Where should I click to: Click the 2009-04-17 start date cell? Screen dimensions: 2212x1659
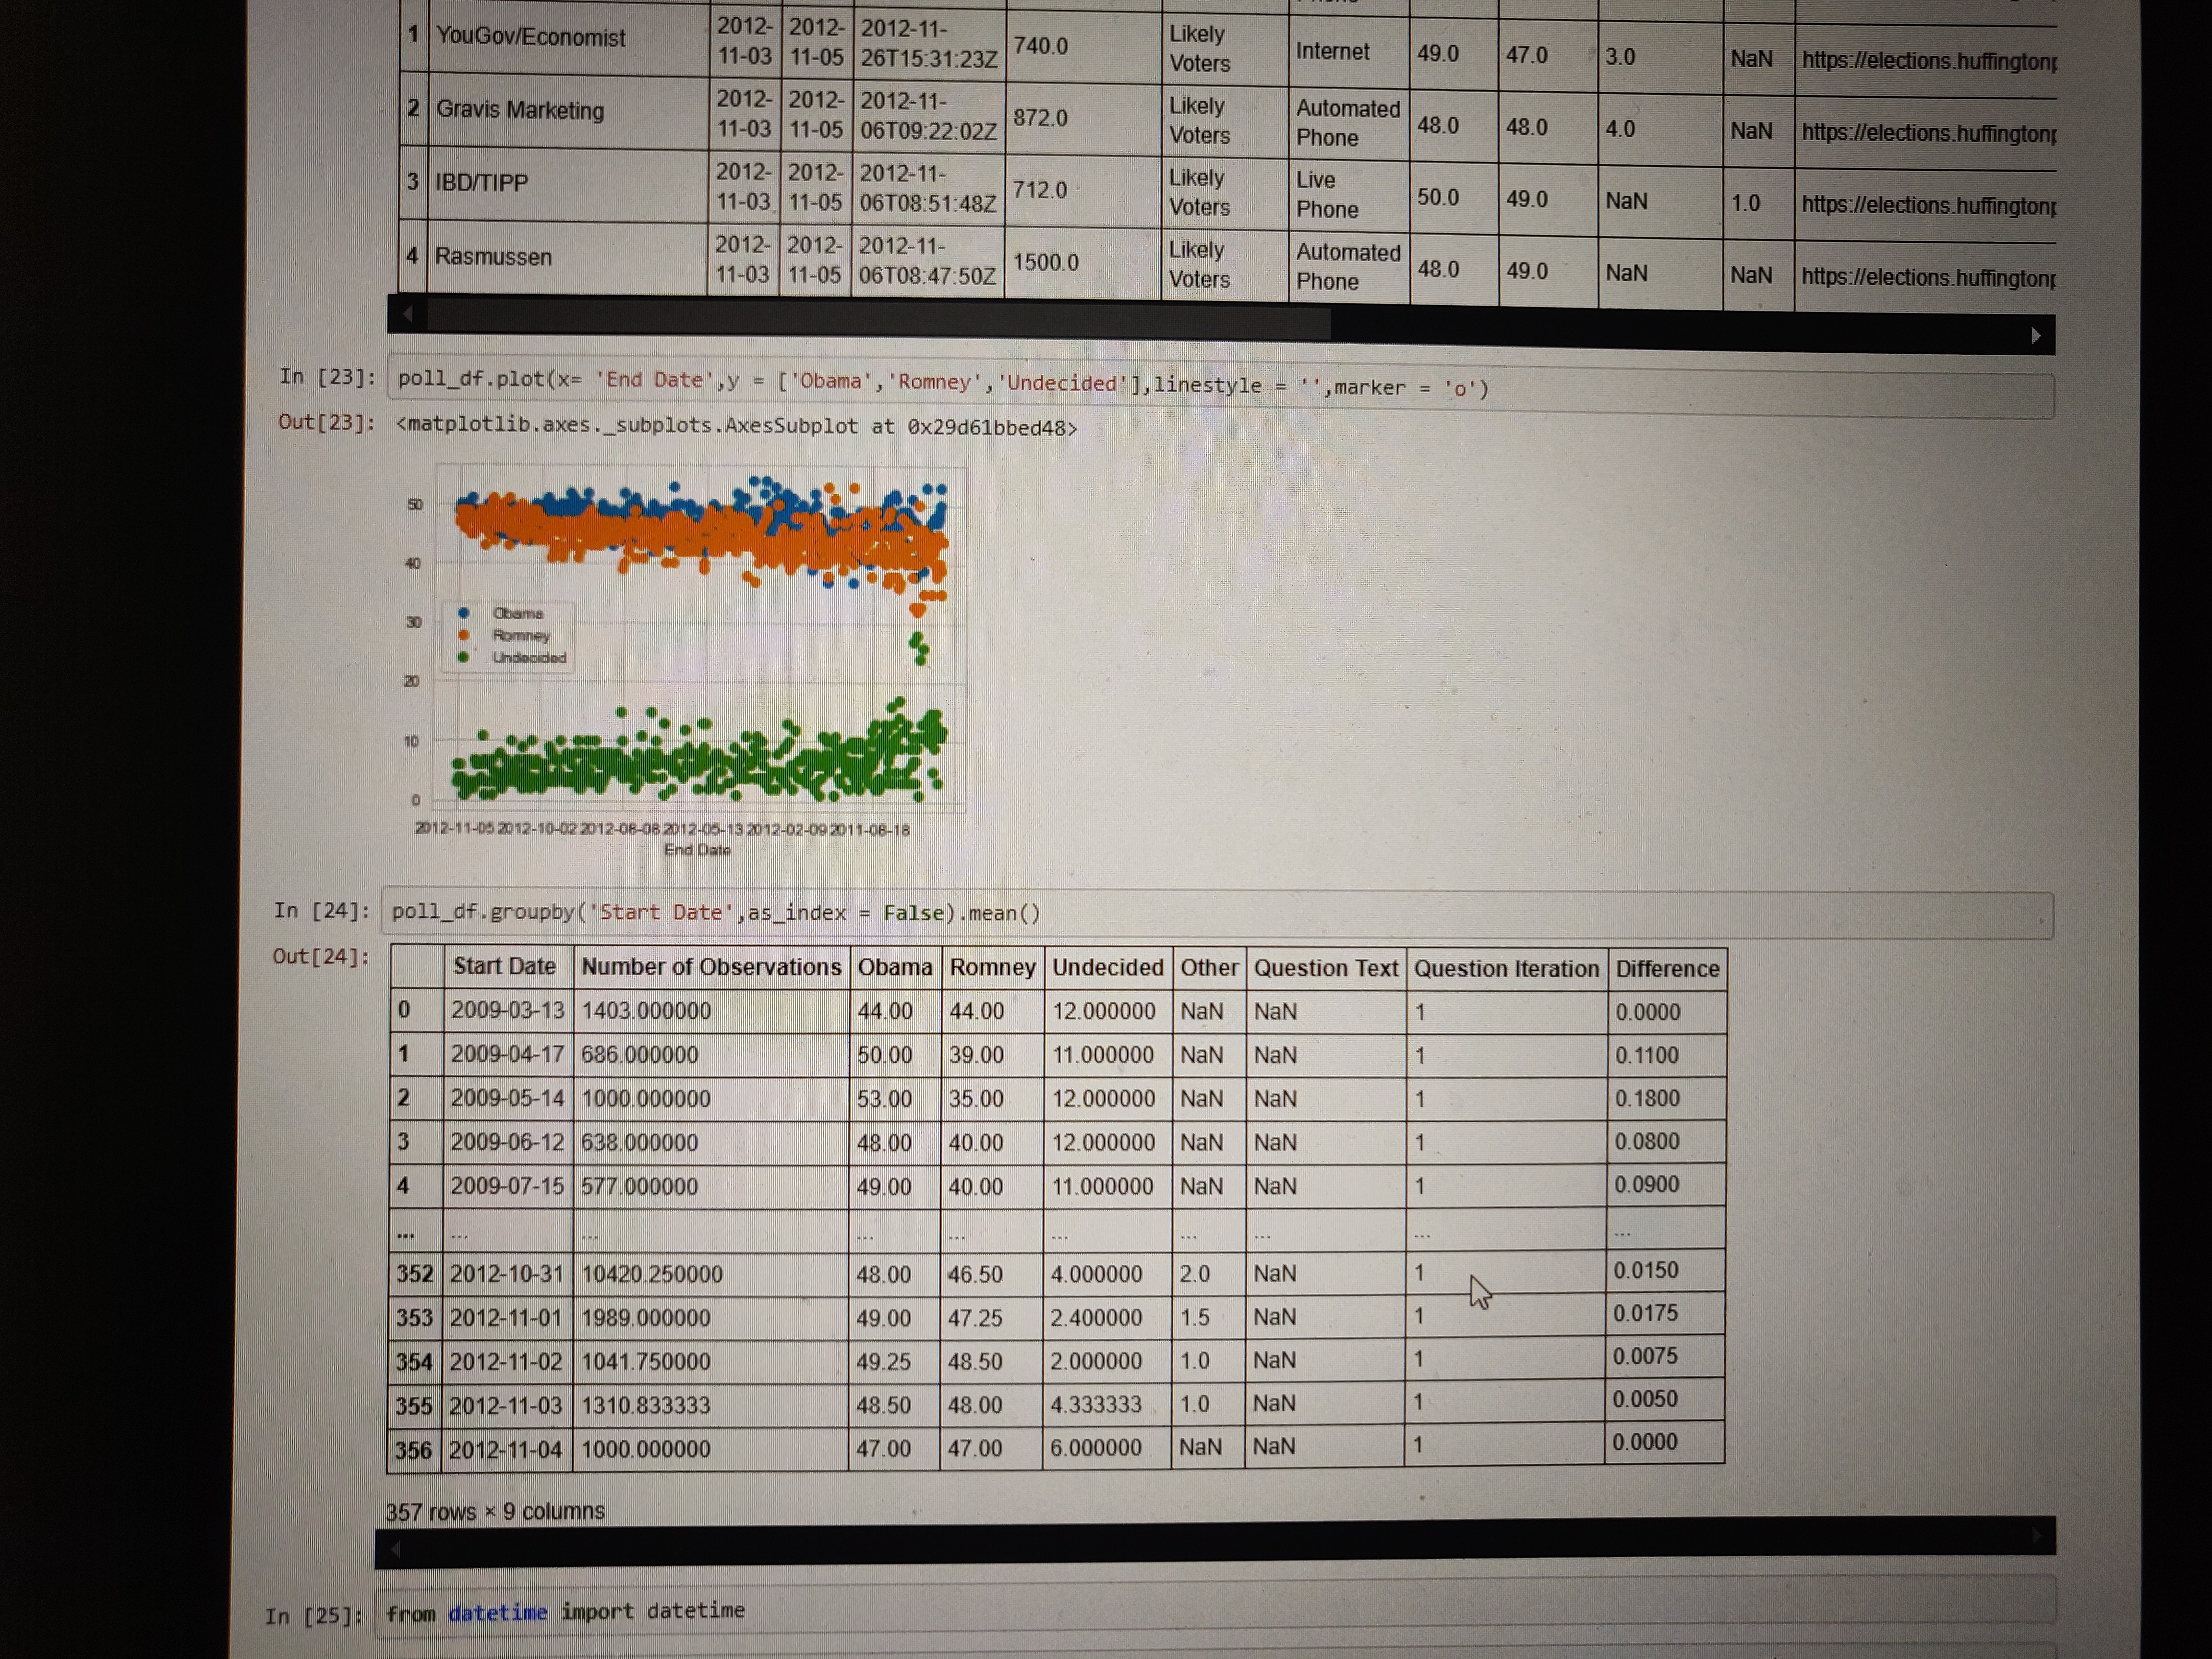pyautogui.click(x=508, y=1054)
